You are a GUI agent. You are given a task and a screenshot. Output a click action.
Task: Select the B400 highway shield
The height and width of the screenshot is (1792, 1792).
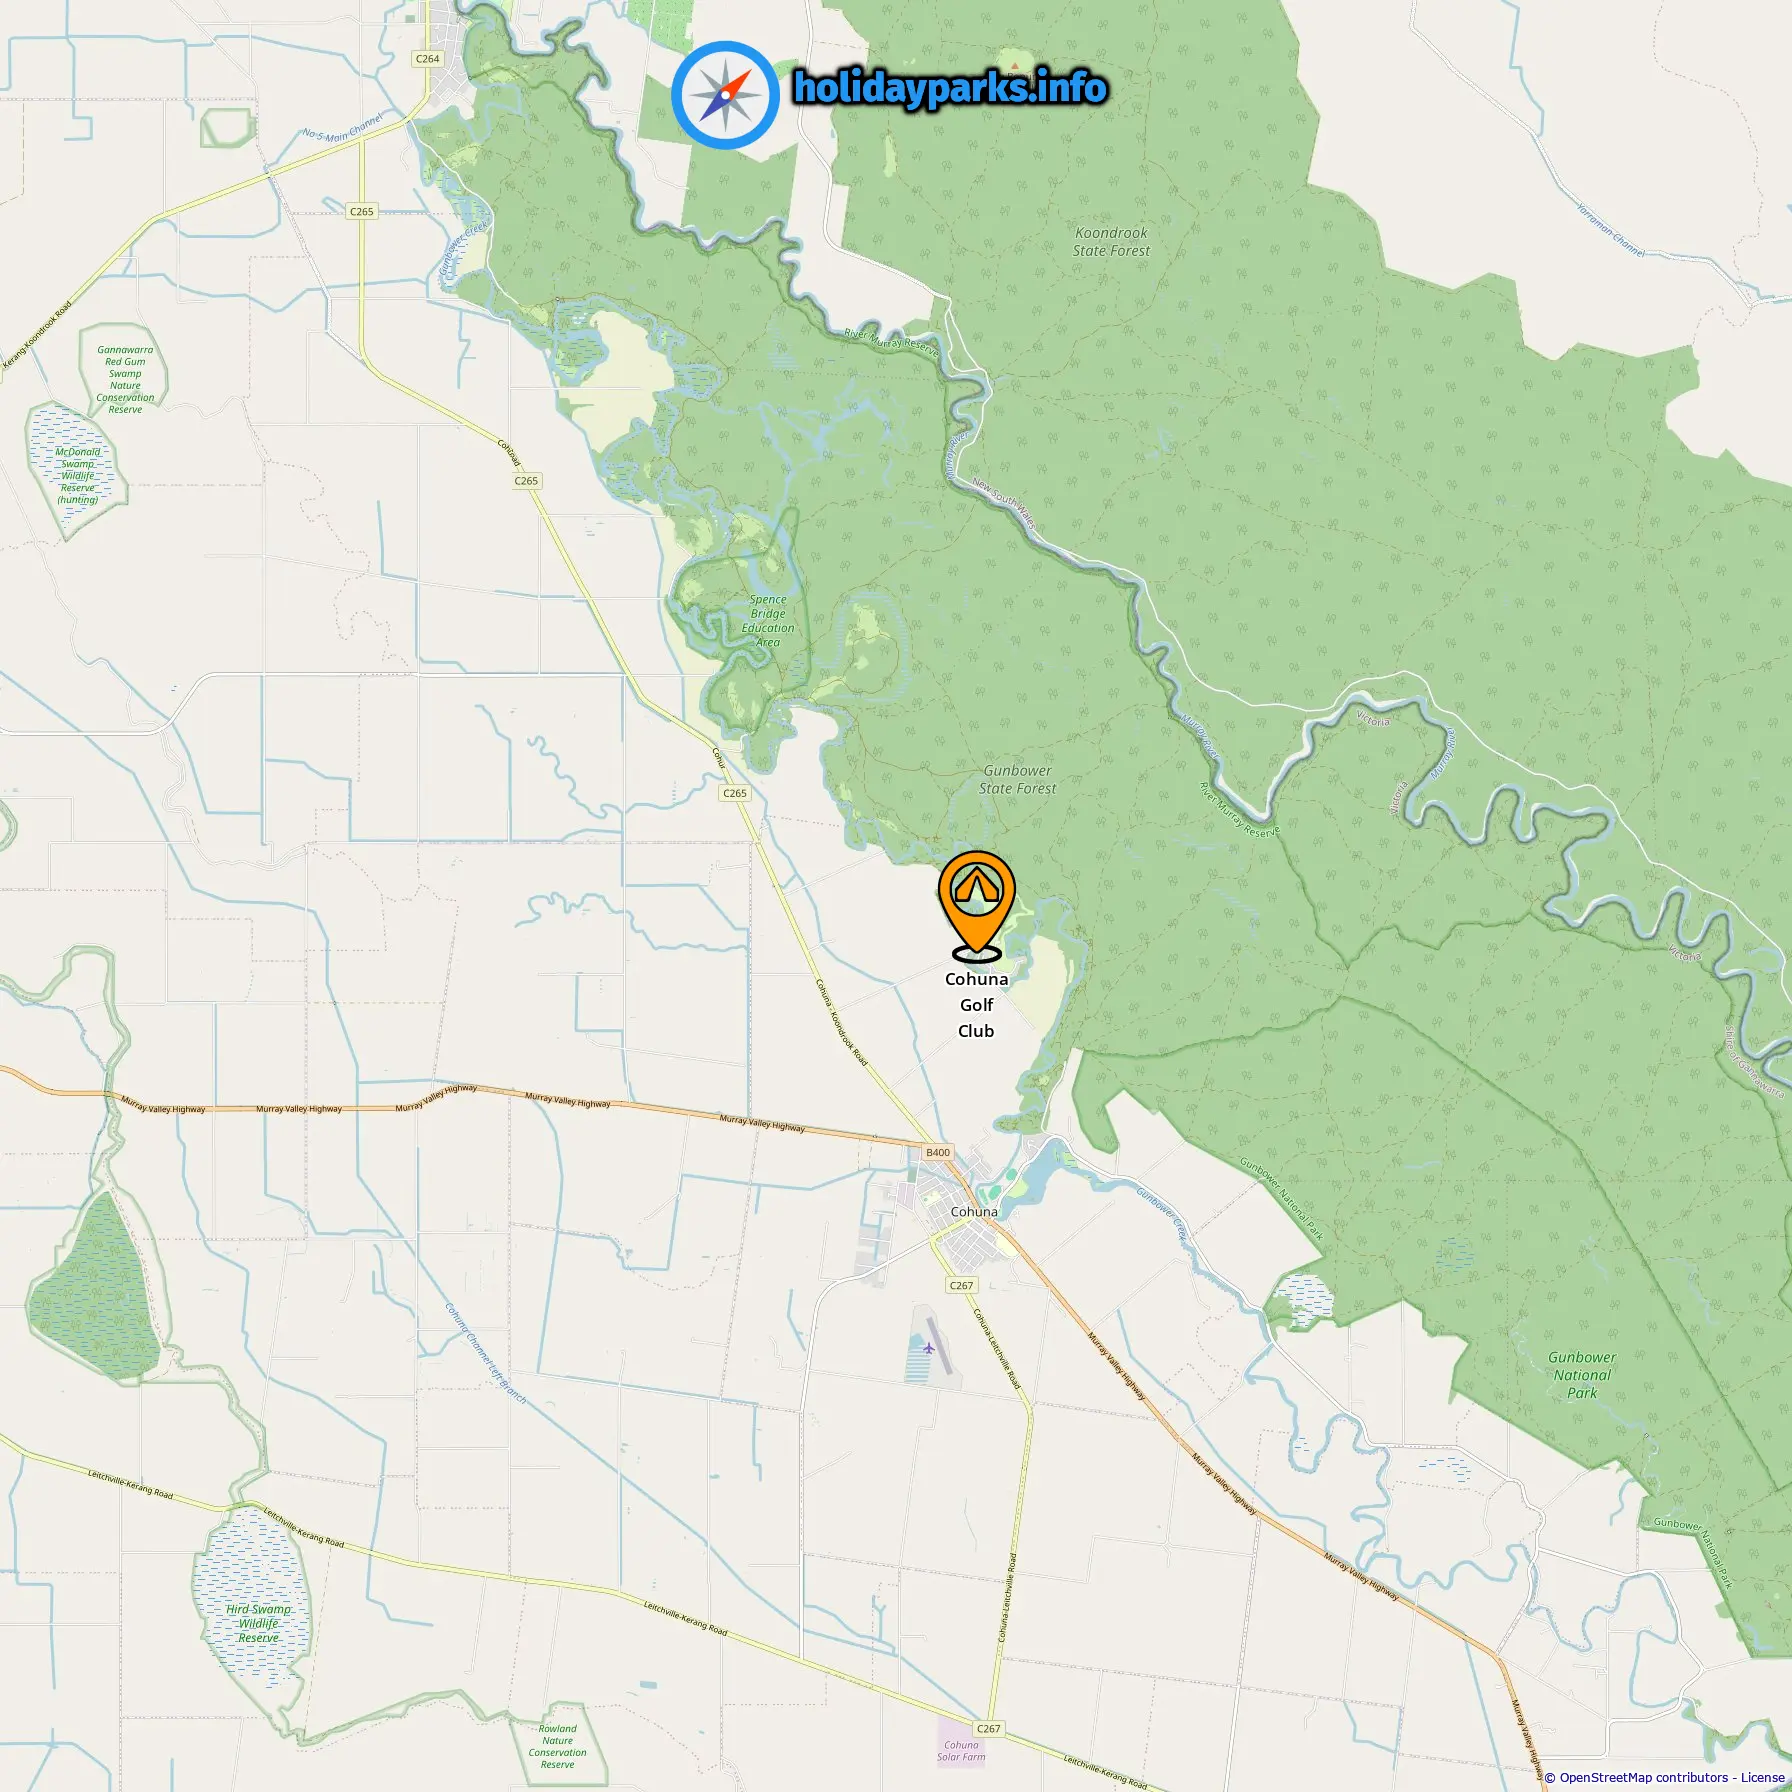coord(938,1152)
